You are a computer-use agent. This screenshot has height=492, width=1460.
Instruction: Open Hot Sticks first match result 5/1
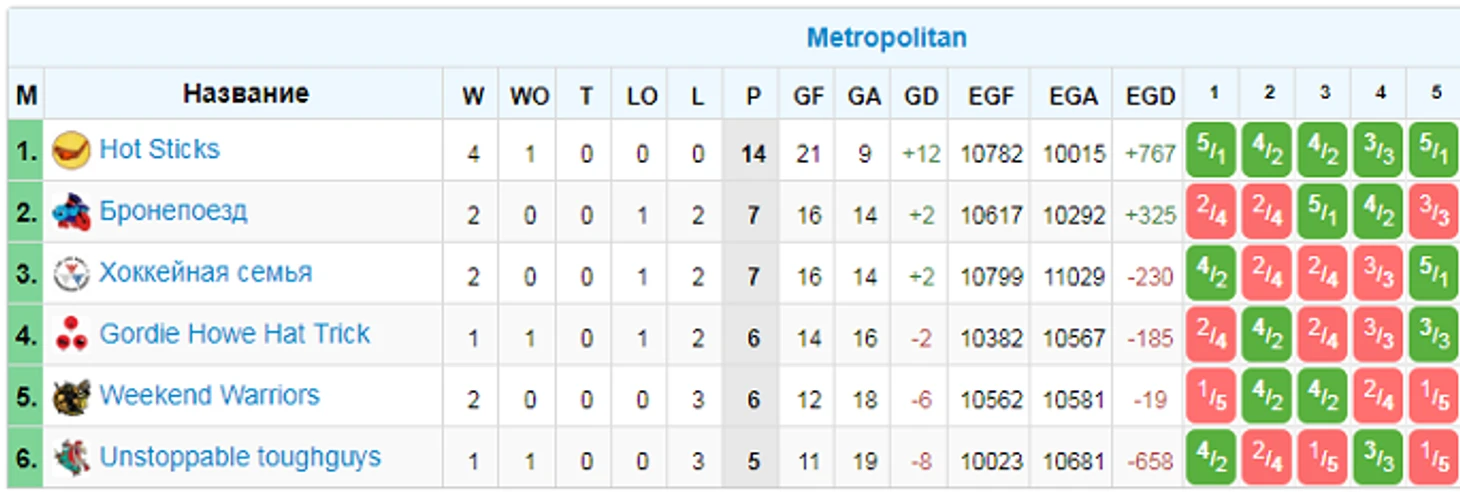point(1211,151)
